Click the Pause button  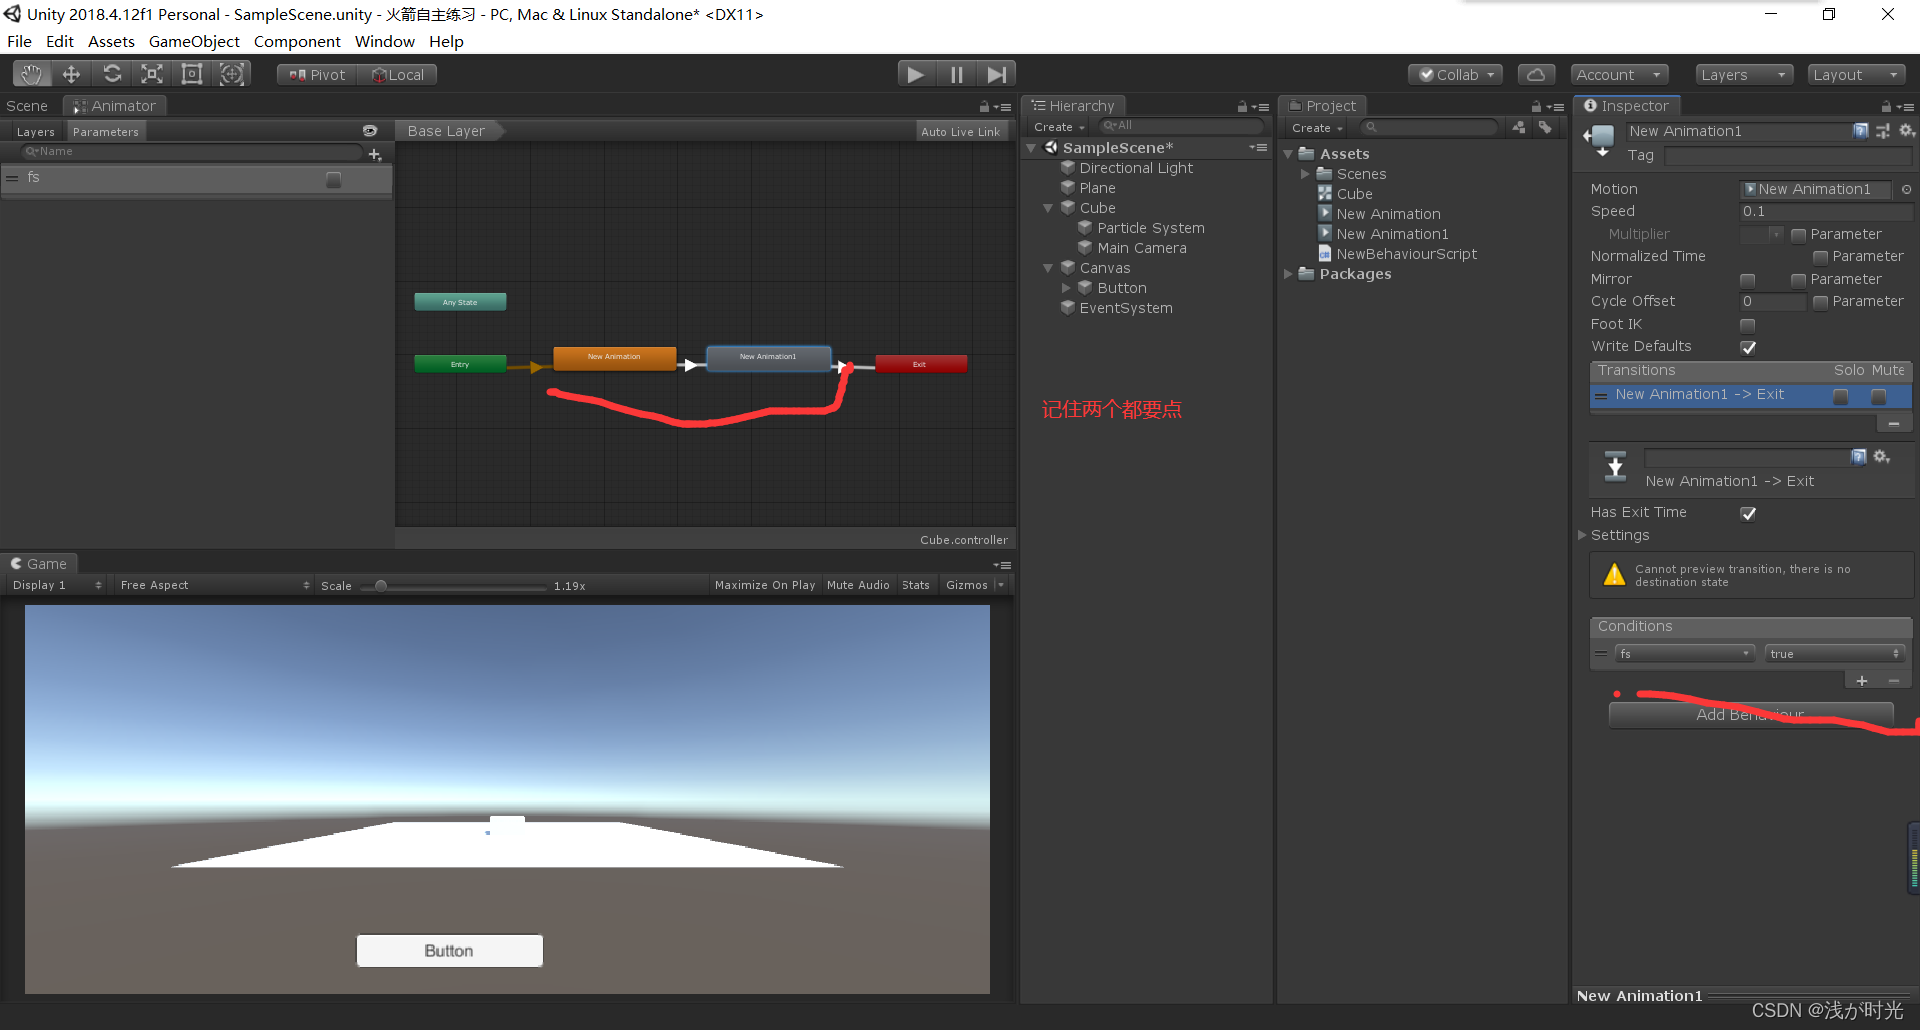(x=956, y=74)
